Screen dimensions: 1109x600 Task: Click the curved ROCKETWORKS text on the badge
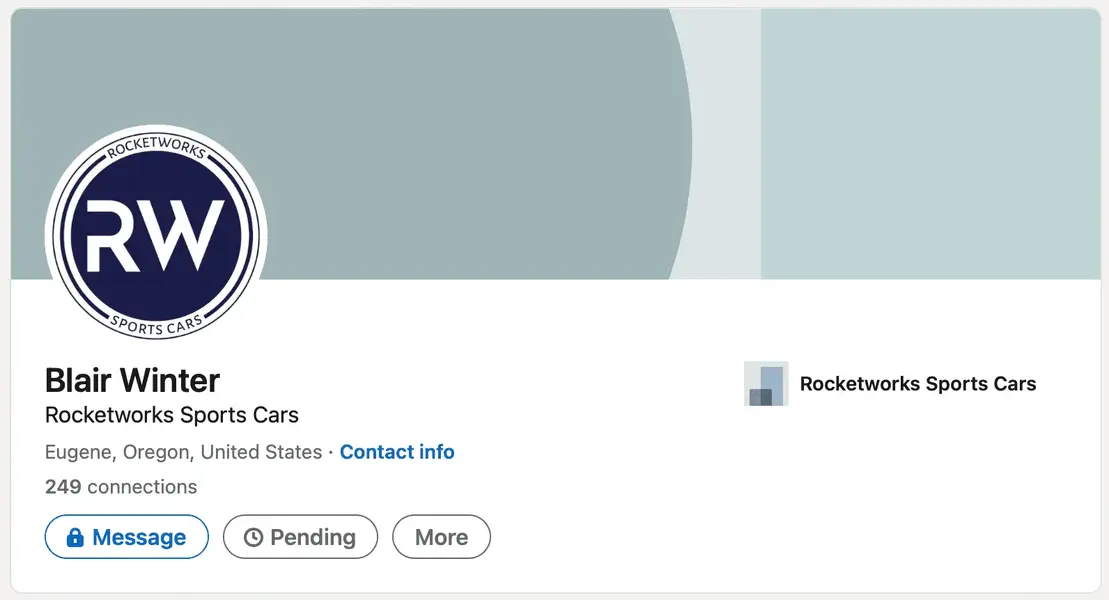156,146
